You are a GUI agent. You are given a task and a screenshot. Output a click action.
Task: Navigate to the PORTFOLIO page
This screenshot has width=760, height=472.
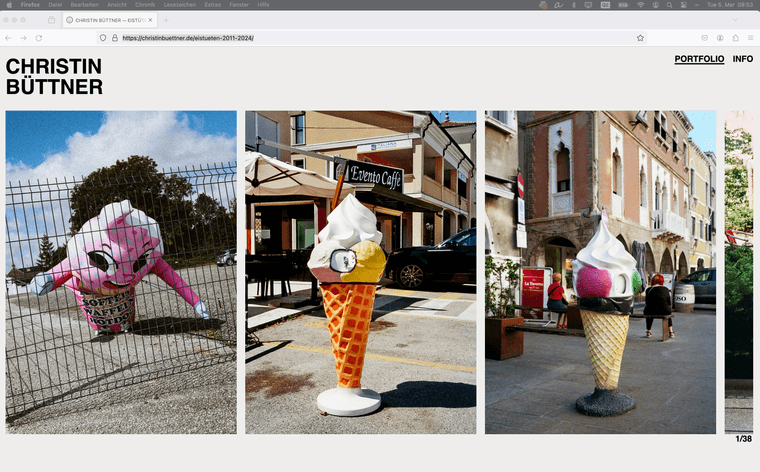click(x=699, y=59)
